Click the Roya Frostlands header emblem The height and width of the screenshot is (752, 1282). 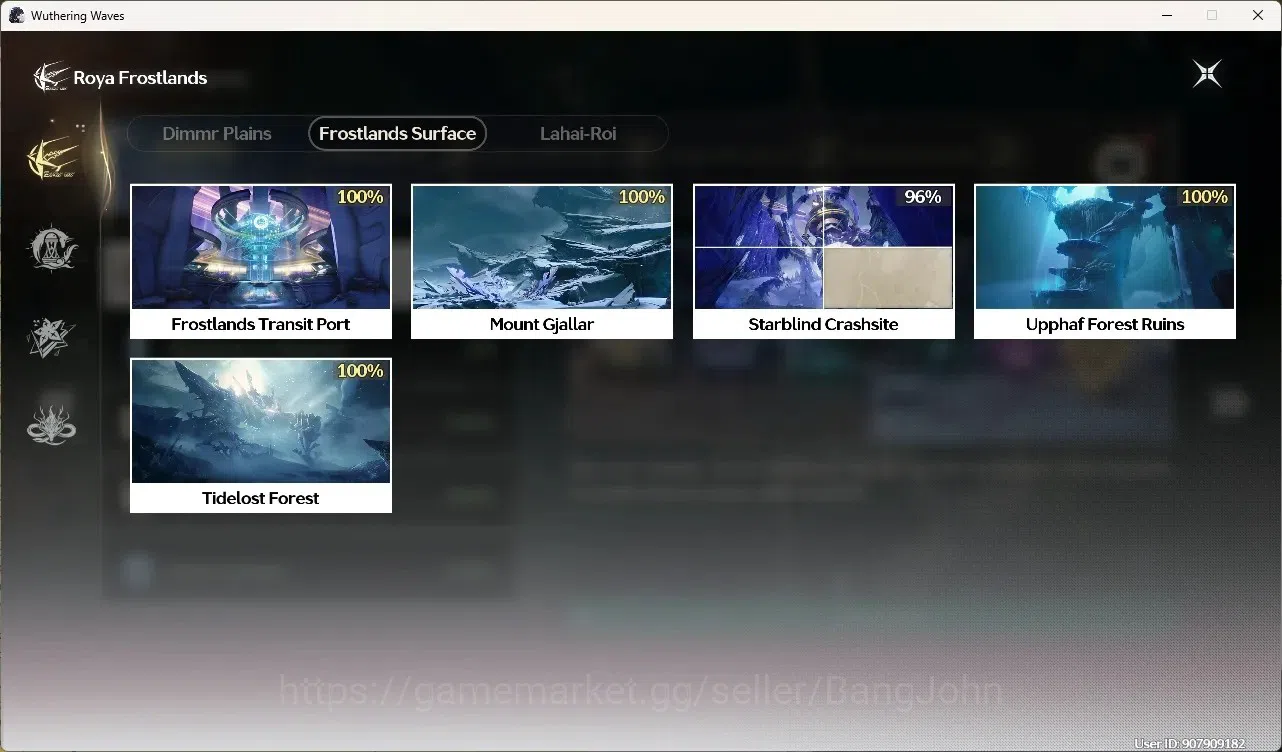50,78
